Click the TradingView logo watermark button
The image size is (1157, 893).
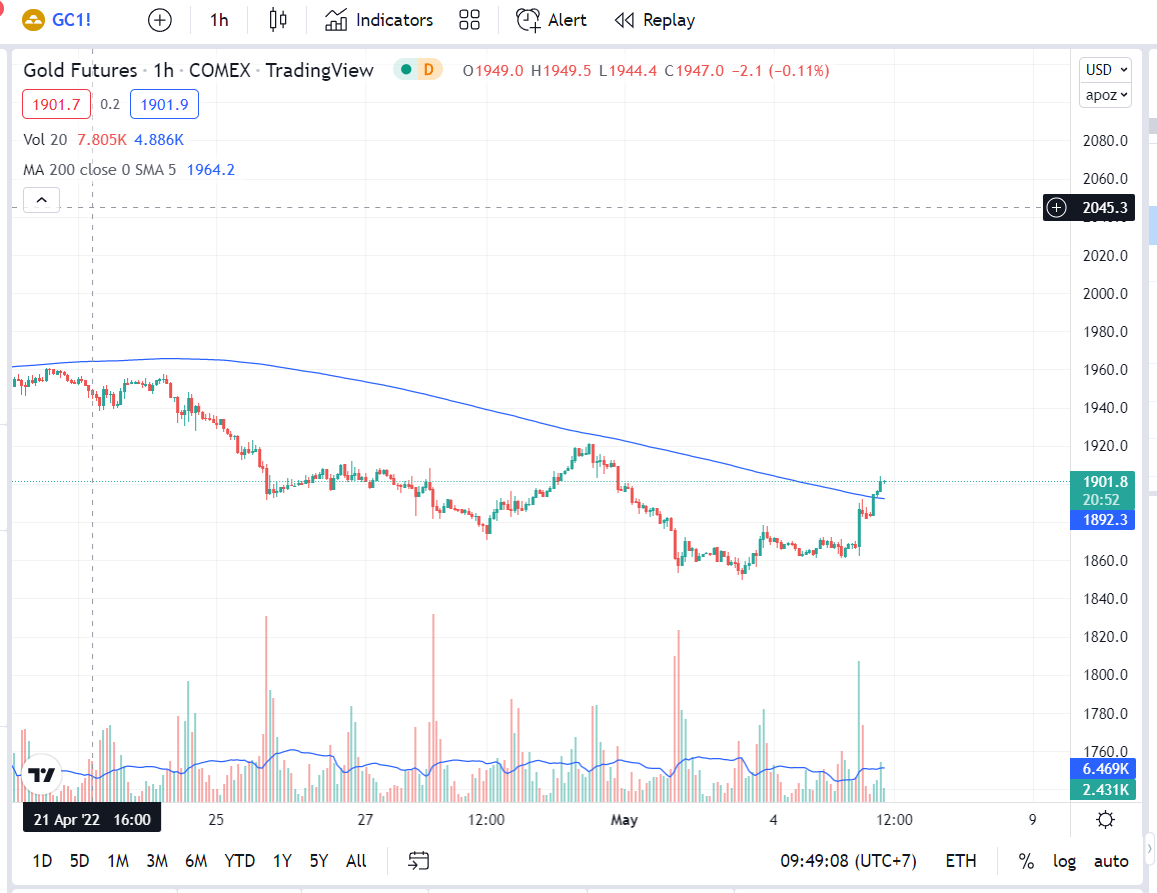tap(41, 774)
